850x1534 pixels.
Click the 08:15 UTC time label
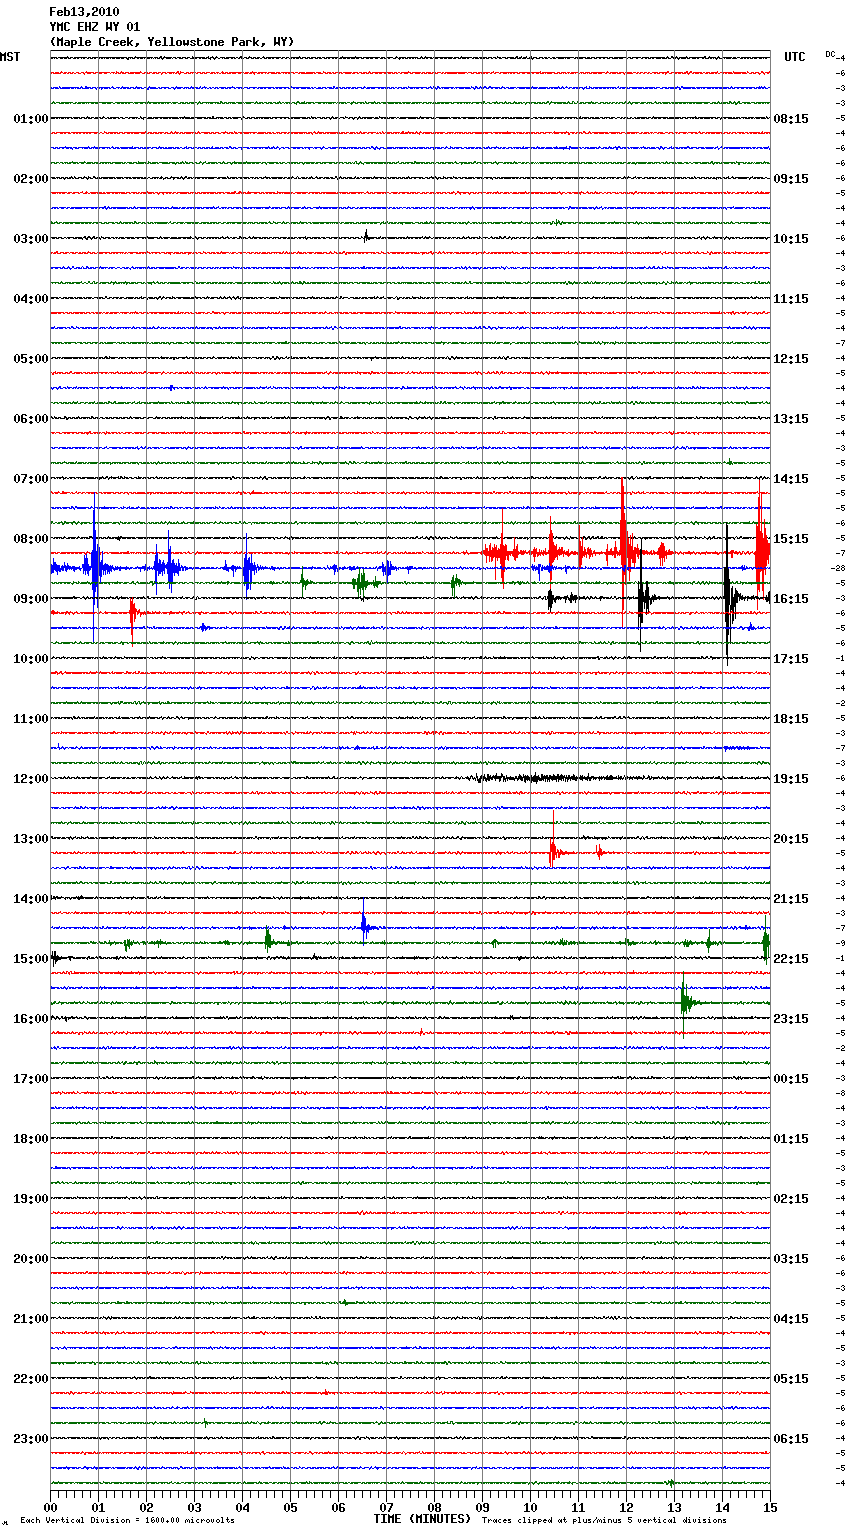(x=791, y=119)
